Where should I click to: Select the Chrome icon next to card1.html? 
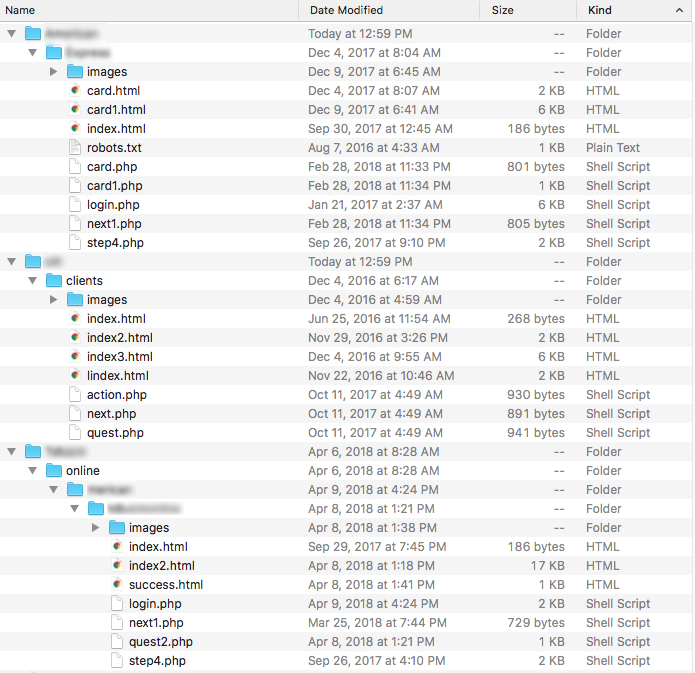point(75,110)
